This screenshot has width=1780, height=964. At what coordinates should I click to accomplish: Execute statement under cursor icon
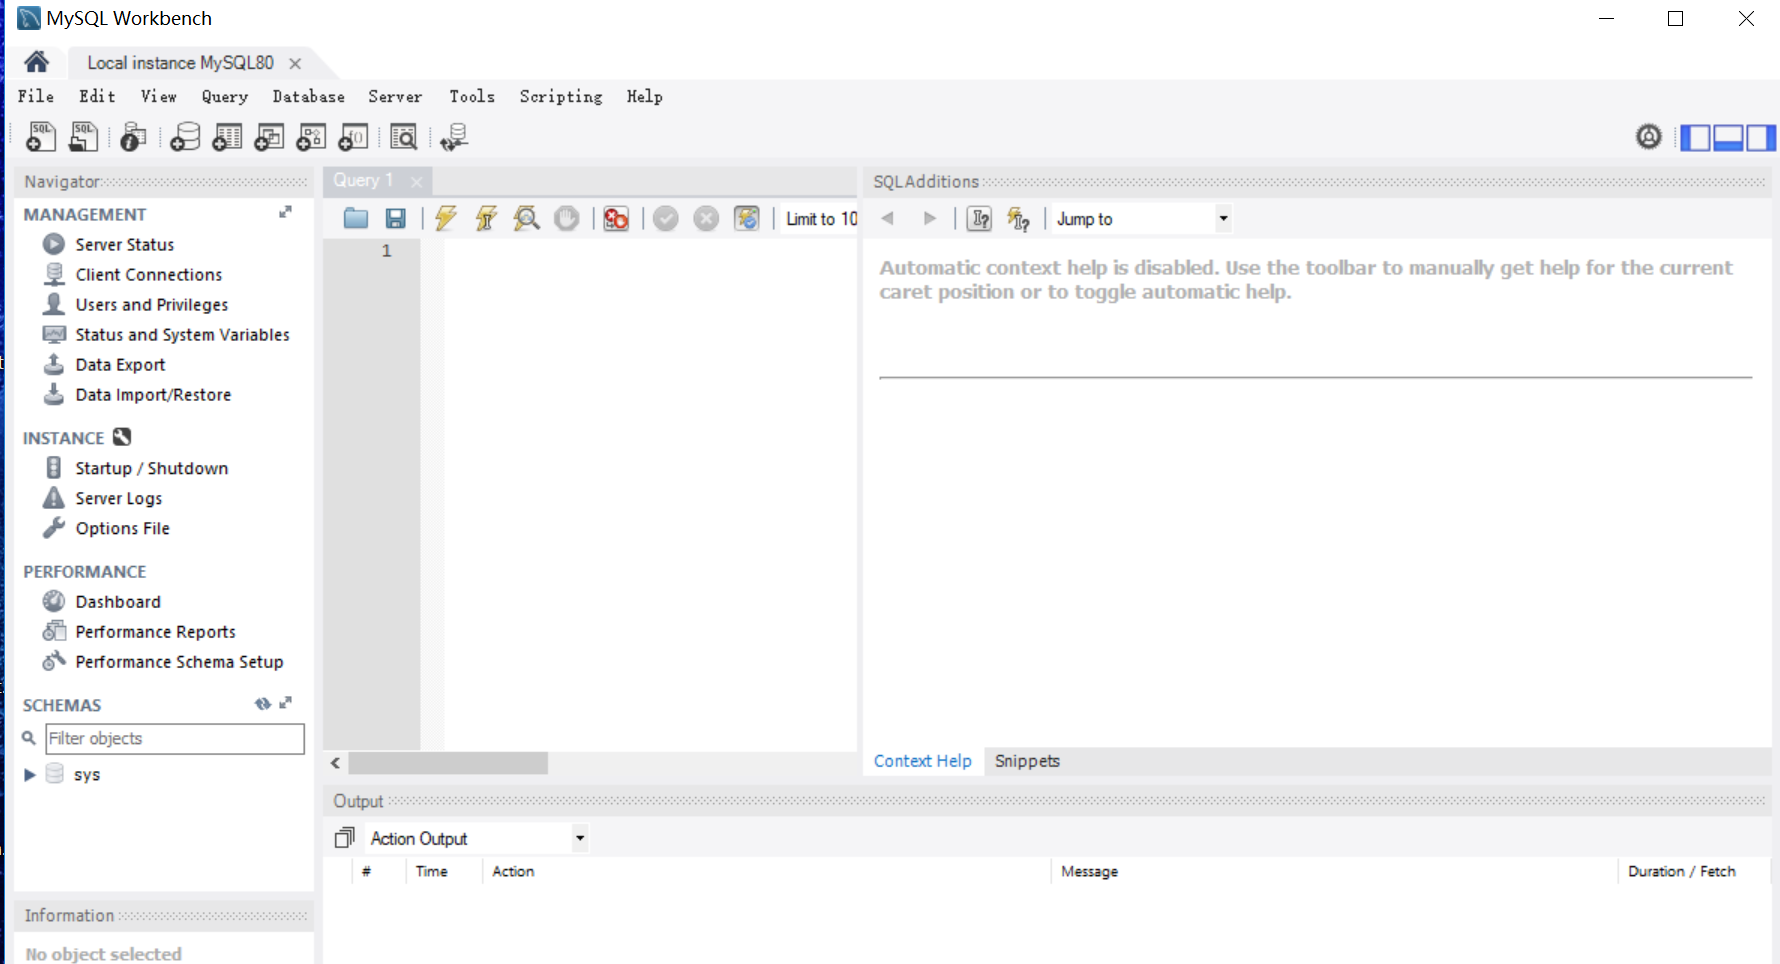[x=486, y=218]
